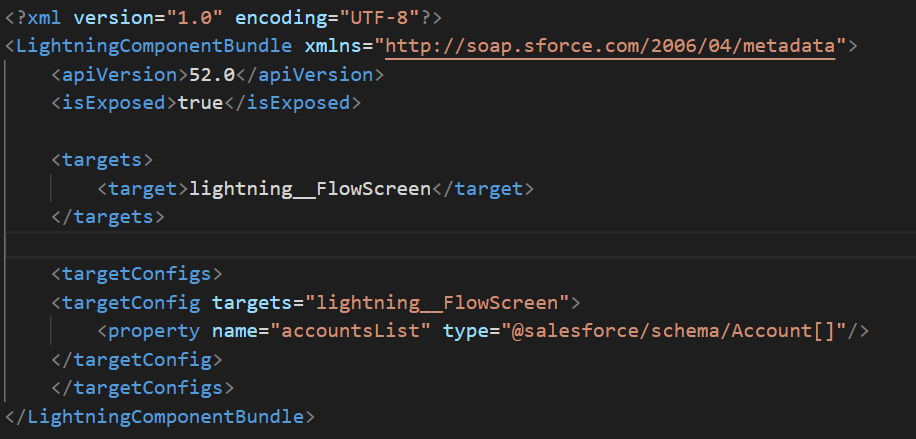Click the targets attribute of targetConfig
The image size is (916, 439).
point(252,302)
